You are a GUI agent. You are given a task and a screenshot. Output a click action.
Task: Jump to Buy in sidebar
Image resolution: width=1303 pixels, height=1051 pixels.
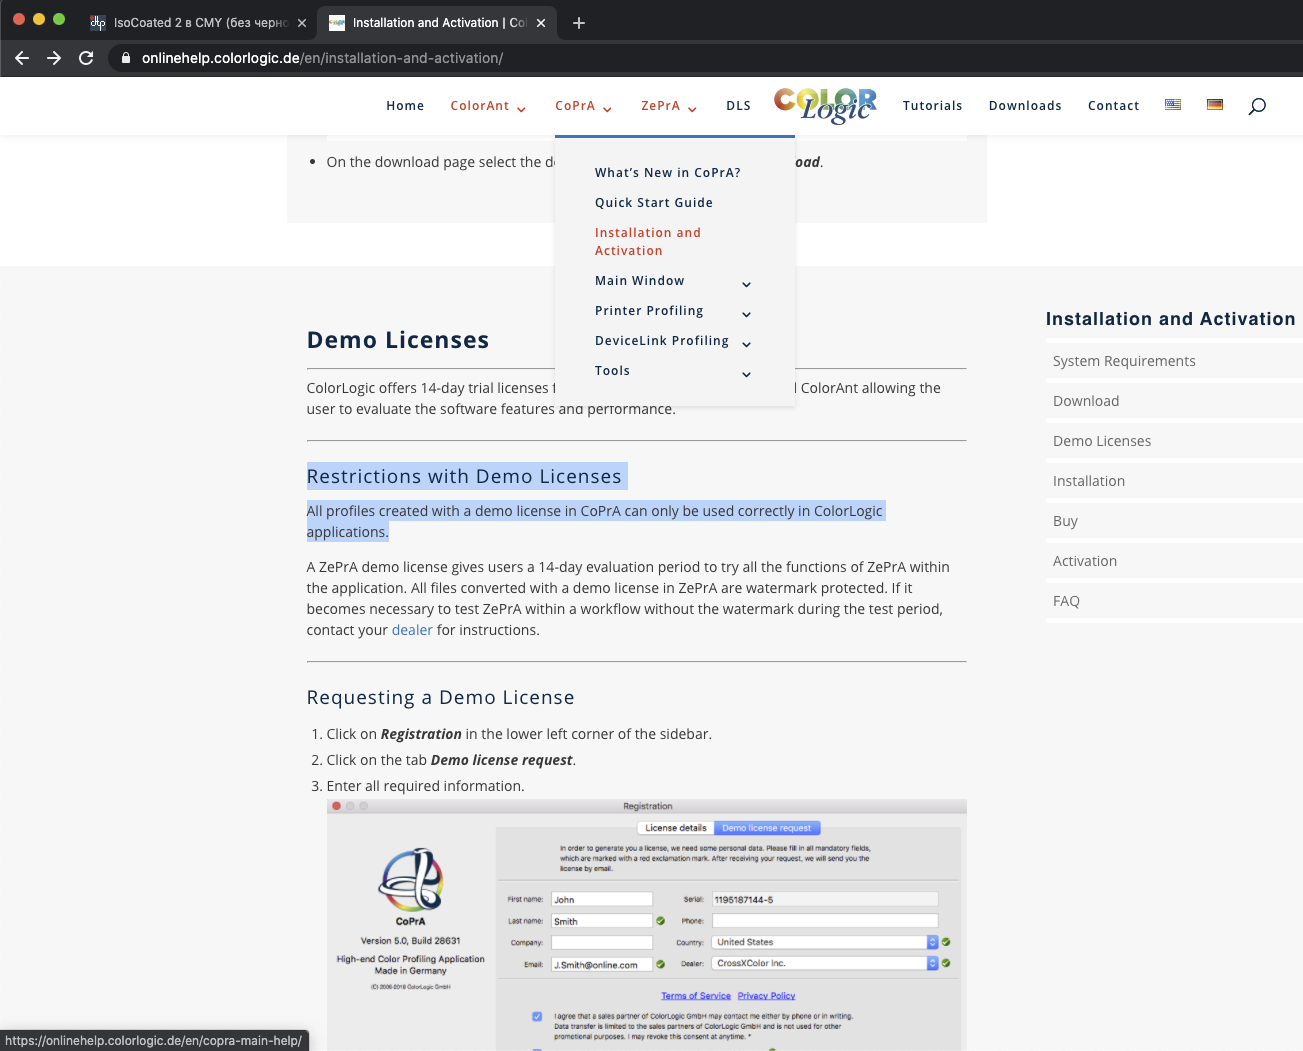tap(1065, 521)
